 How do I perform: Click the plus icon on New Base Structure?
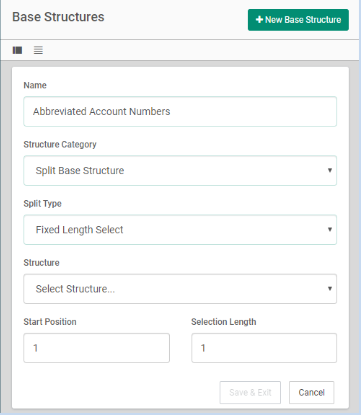(259, 20)
